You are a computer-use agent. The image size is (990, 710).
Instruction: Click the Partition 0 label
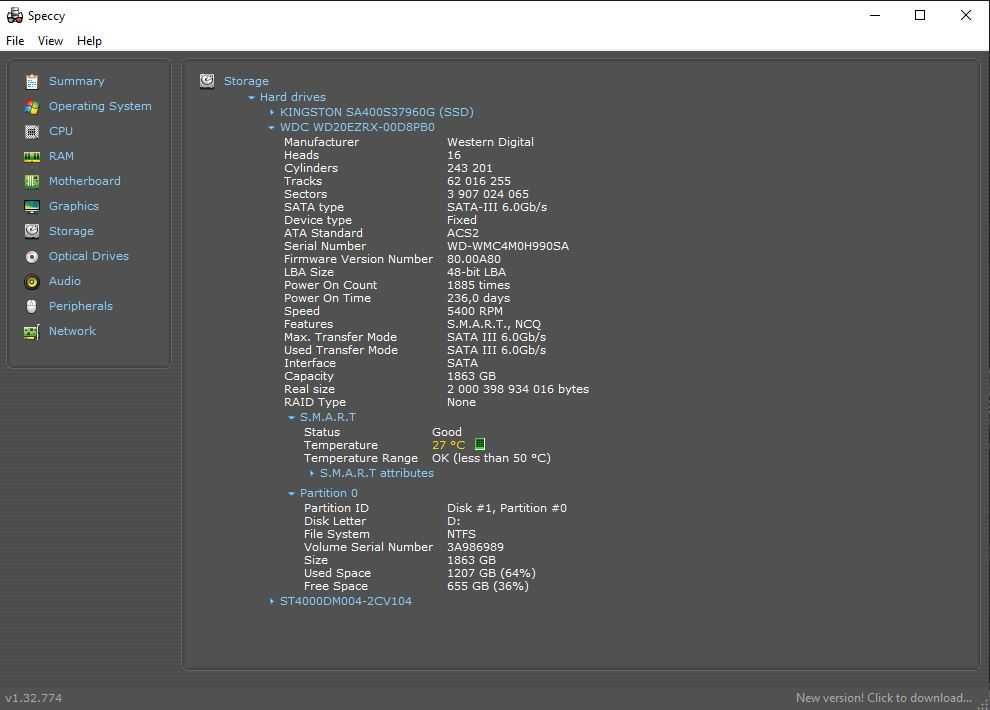click(x=328, y=494)
